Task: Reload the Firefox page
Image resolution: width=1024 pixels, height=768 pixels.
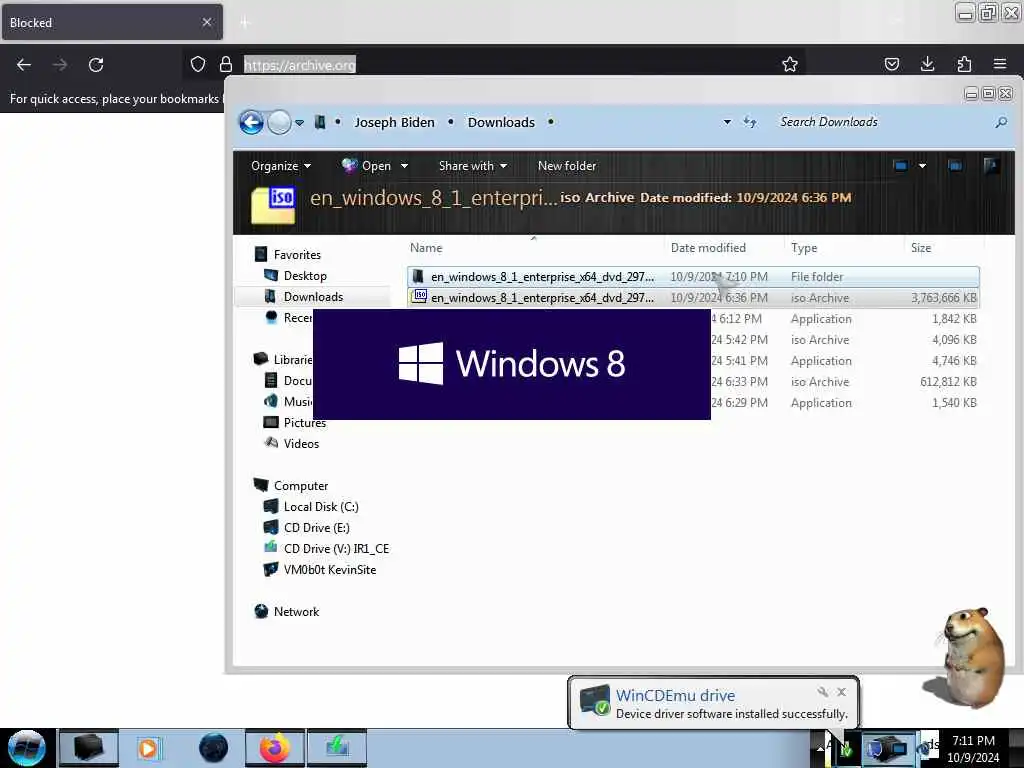Action: tap(96, 65)
